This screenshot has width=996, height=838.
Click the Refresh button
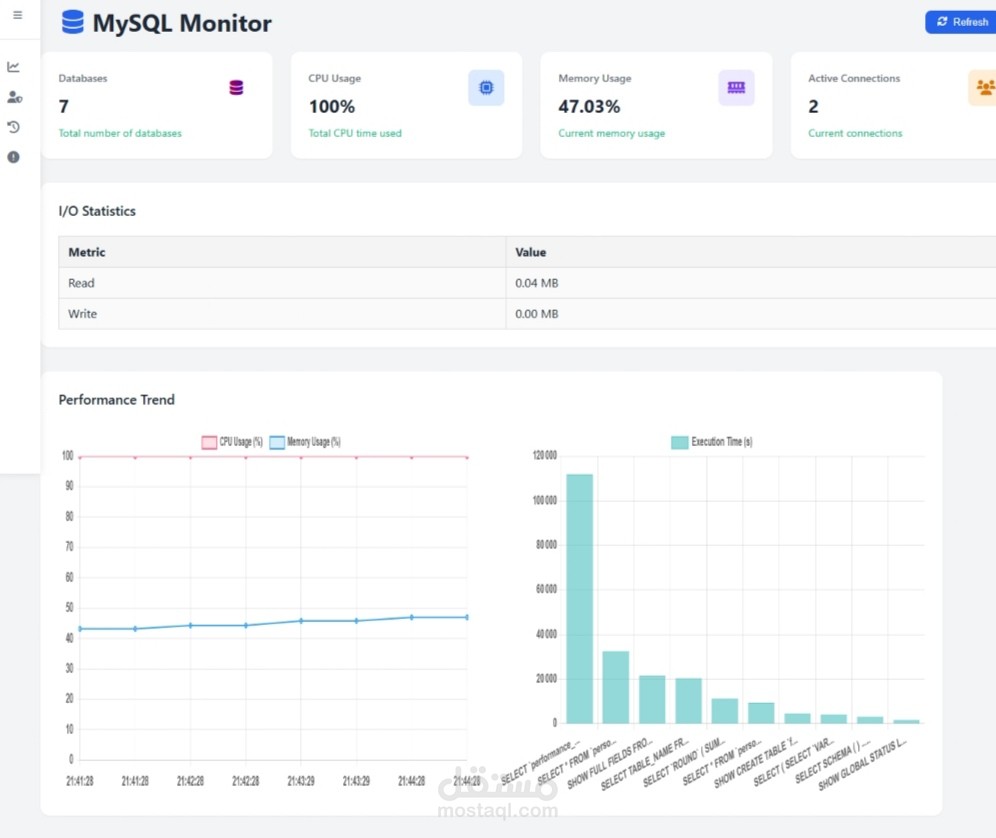(x=962, y=22)
